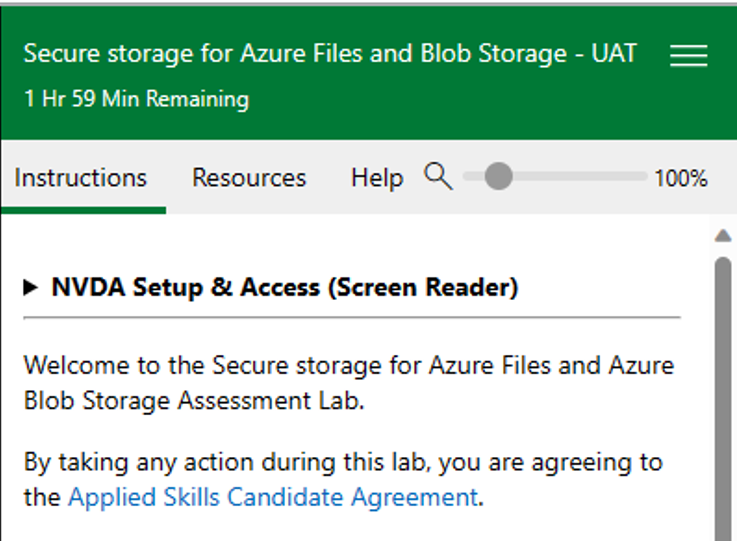The image size is (739, 547).
Task: Click the NVDA Setup & Access heading
Action: coord(285,289)
